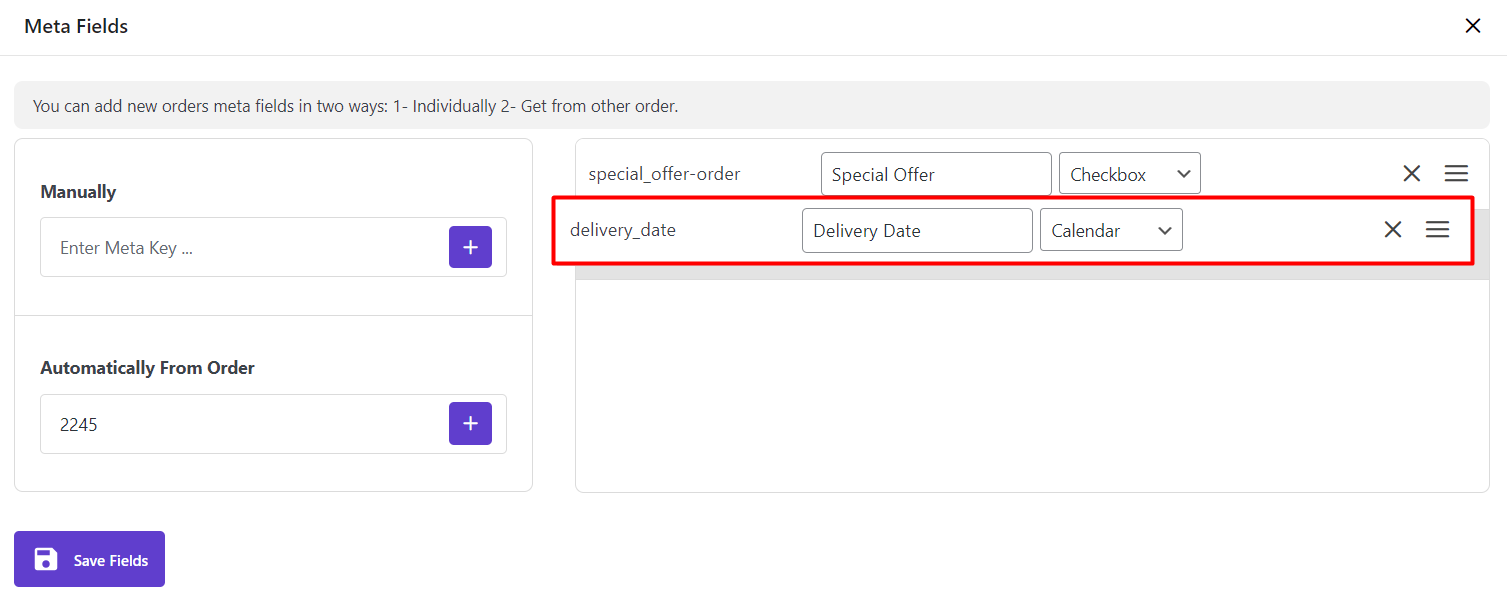Screen dimensions: 1507x605
Task: Click the plus button beside Enter Meta Key
Action: [470, 247]
